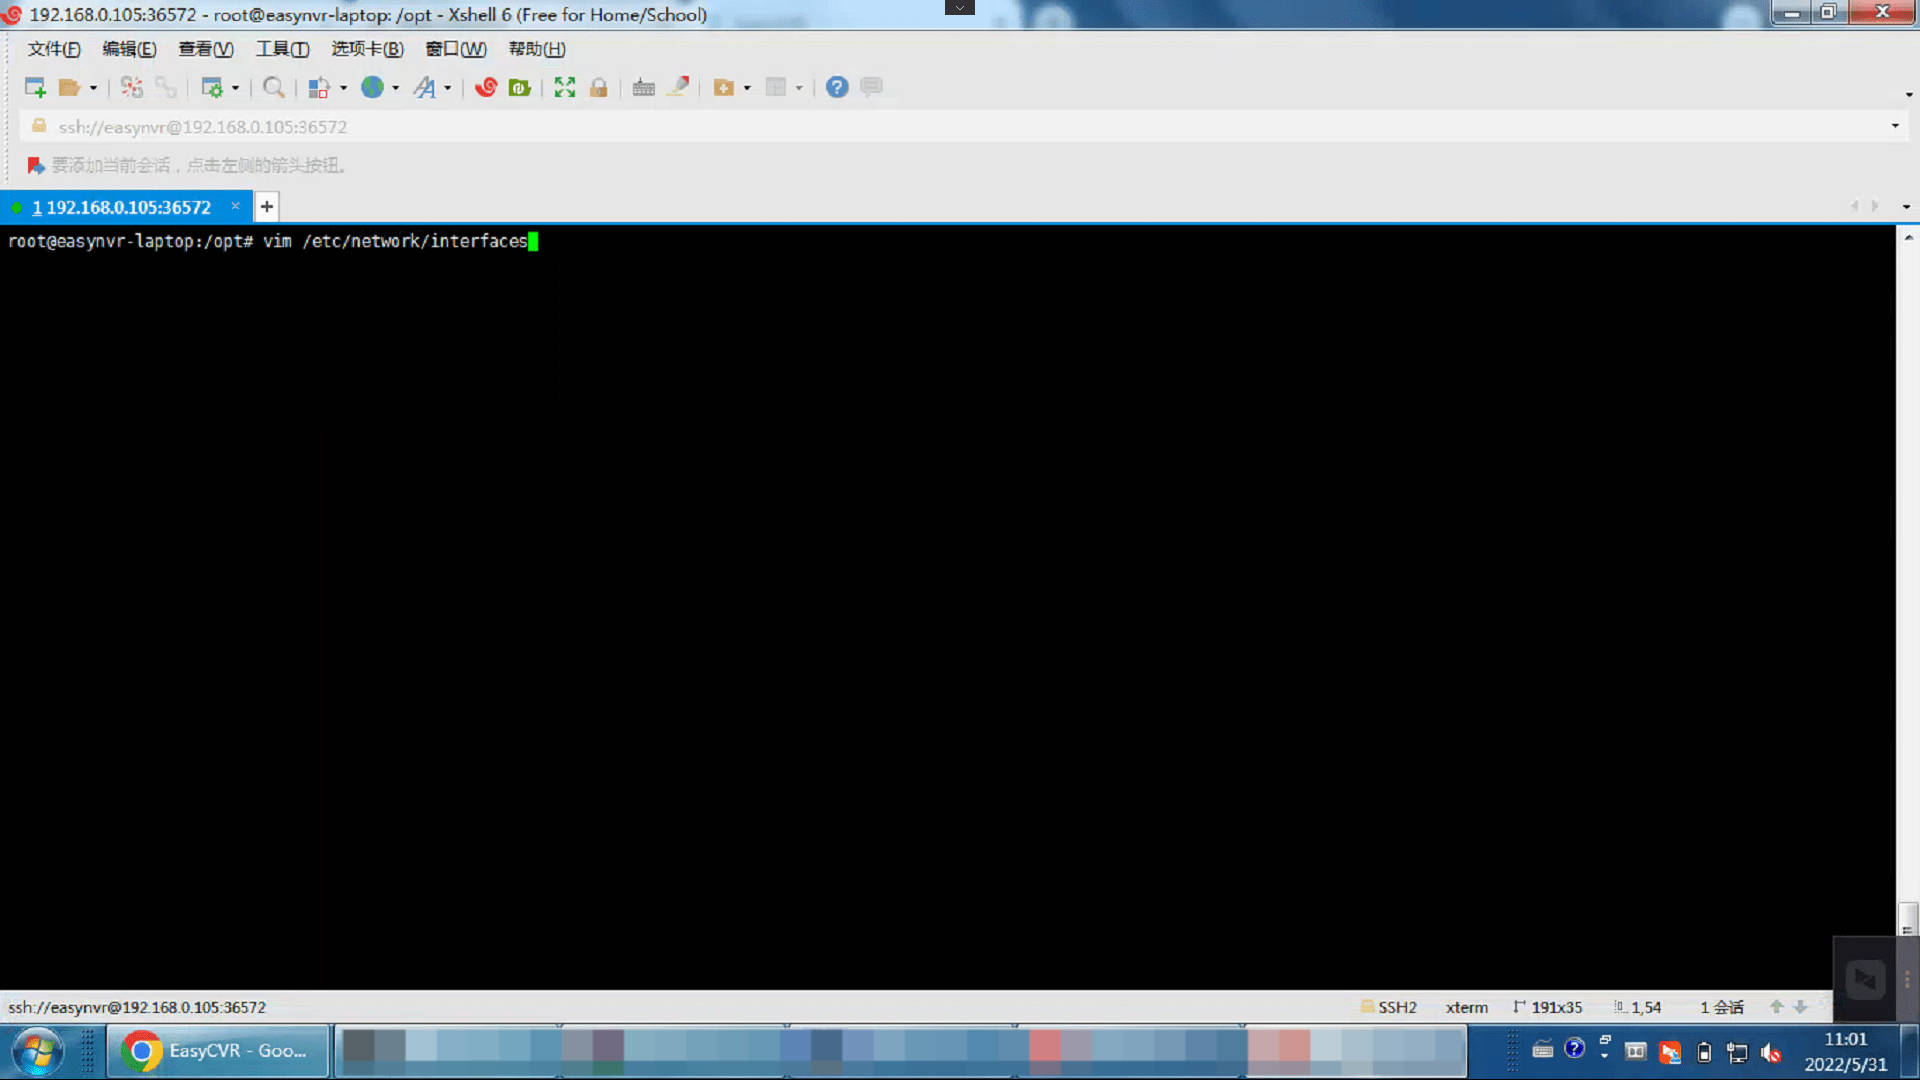Expand the globe encoding dropdown arrow

click(x=396, y=88)
